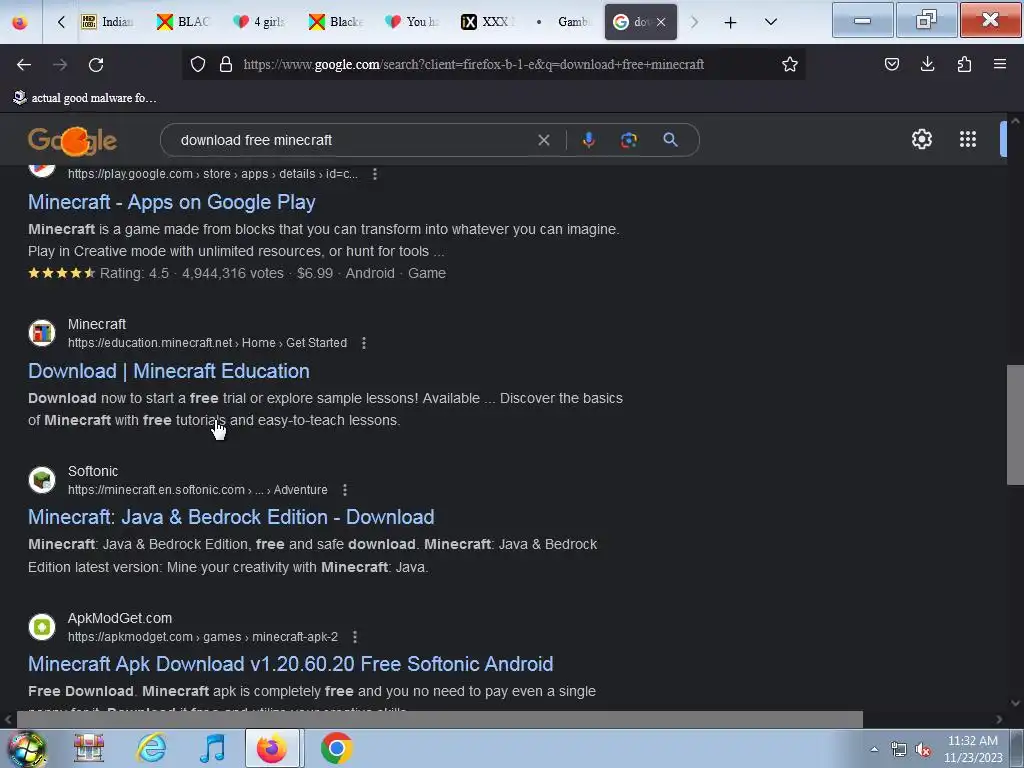Go back to the previous page
This screenshot has width=1024, height=768.
coord(24,65)
